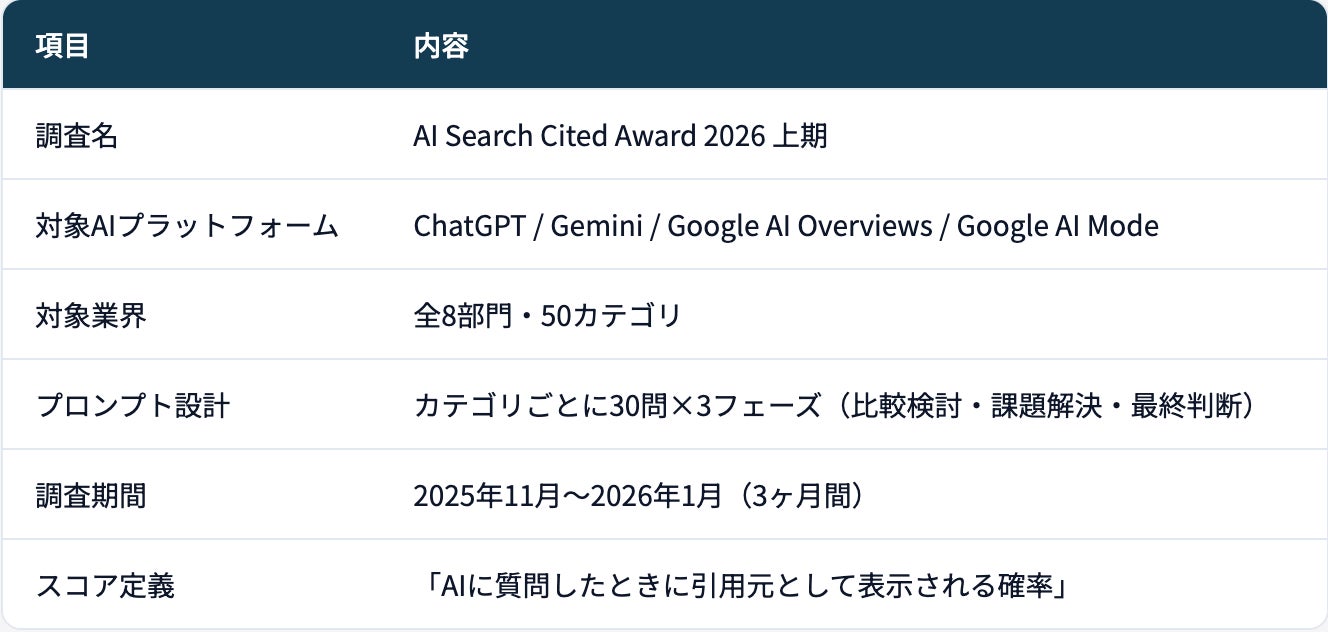Click the AI Search Cited Award 2026 上期 cell
The image size is (1328, 632).
(620, 136)
